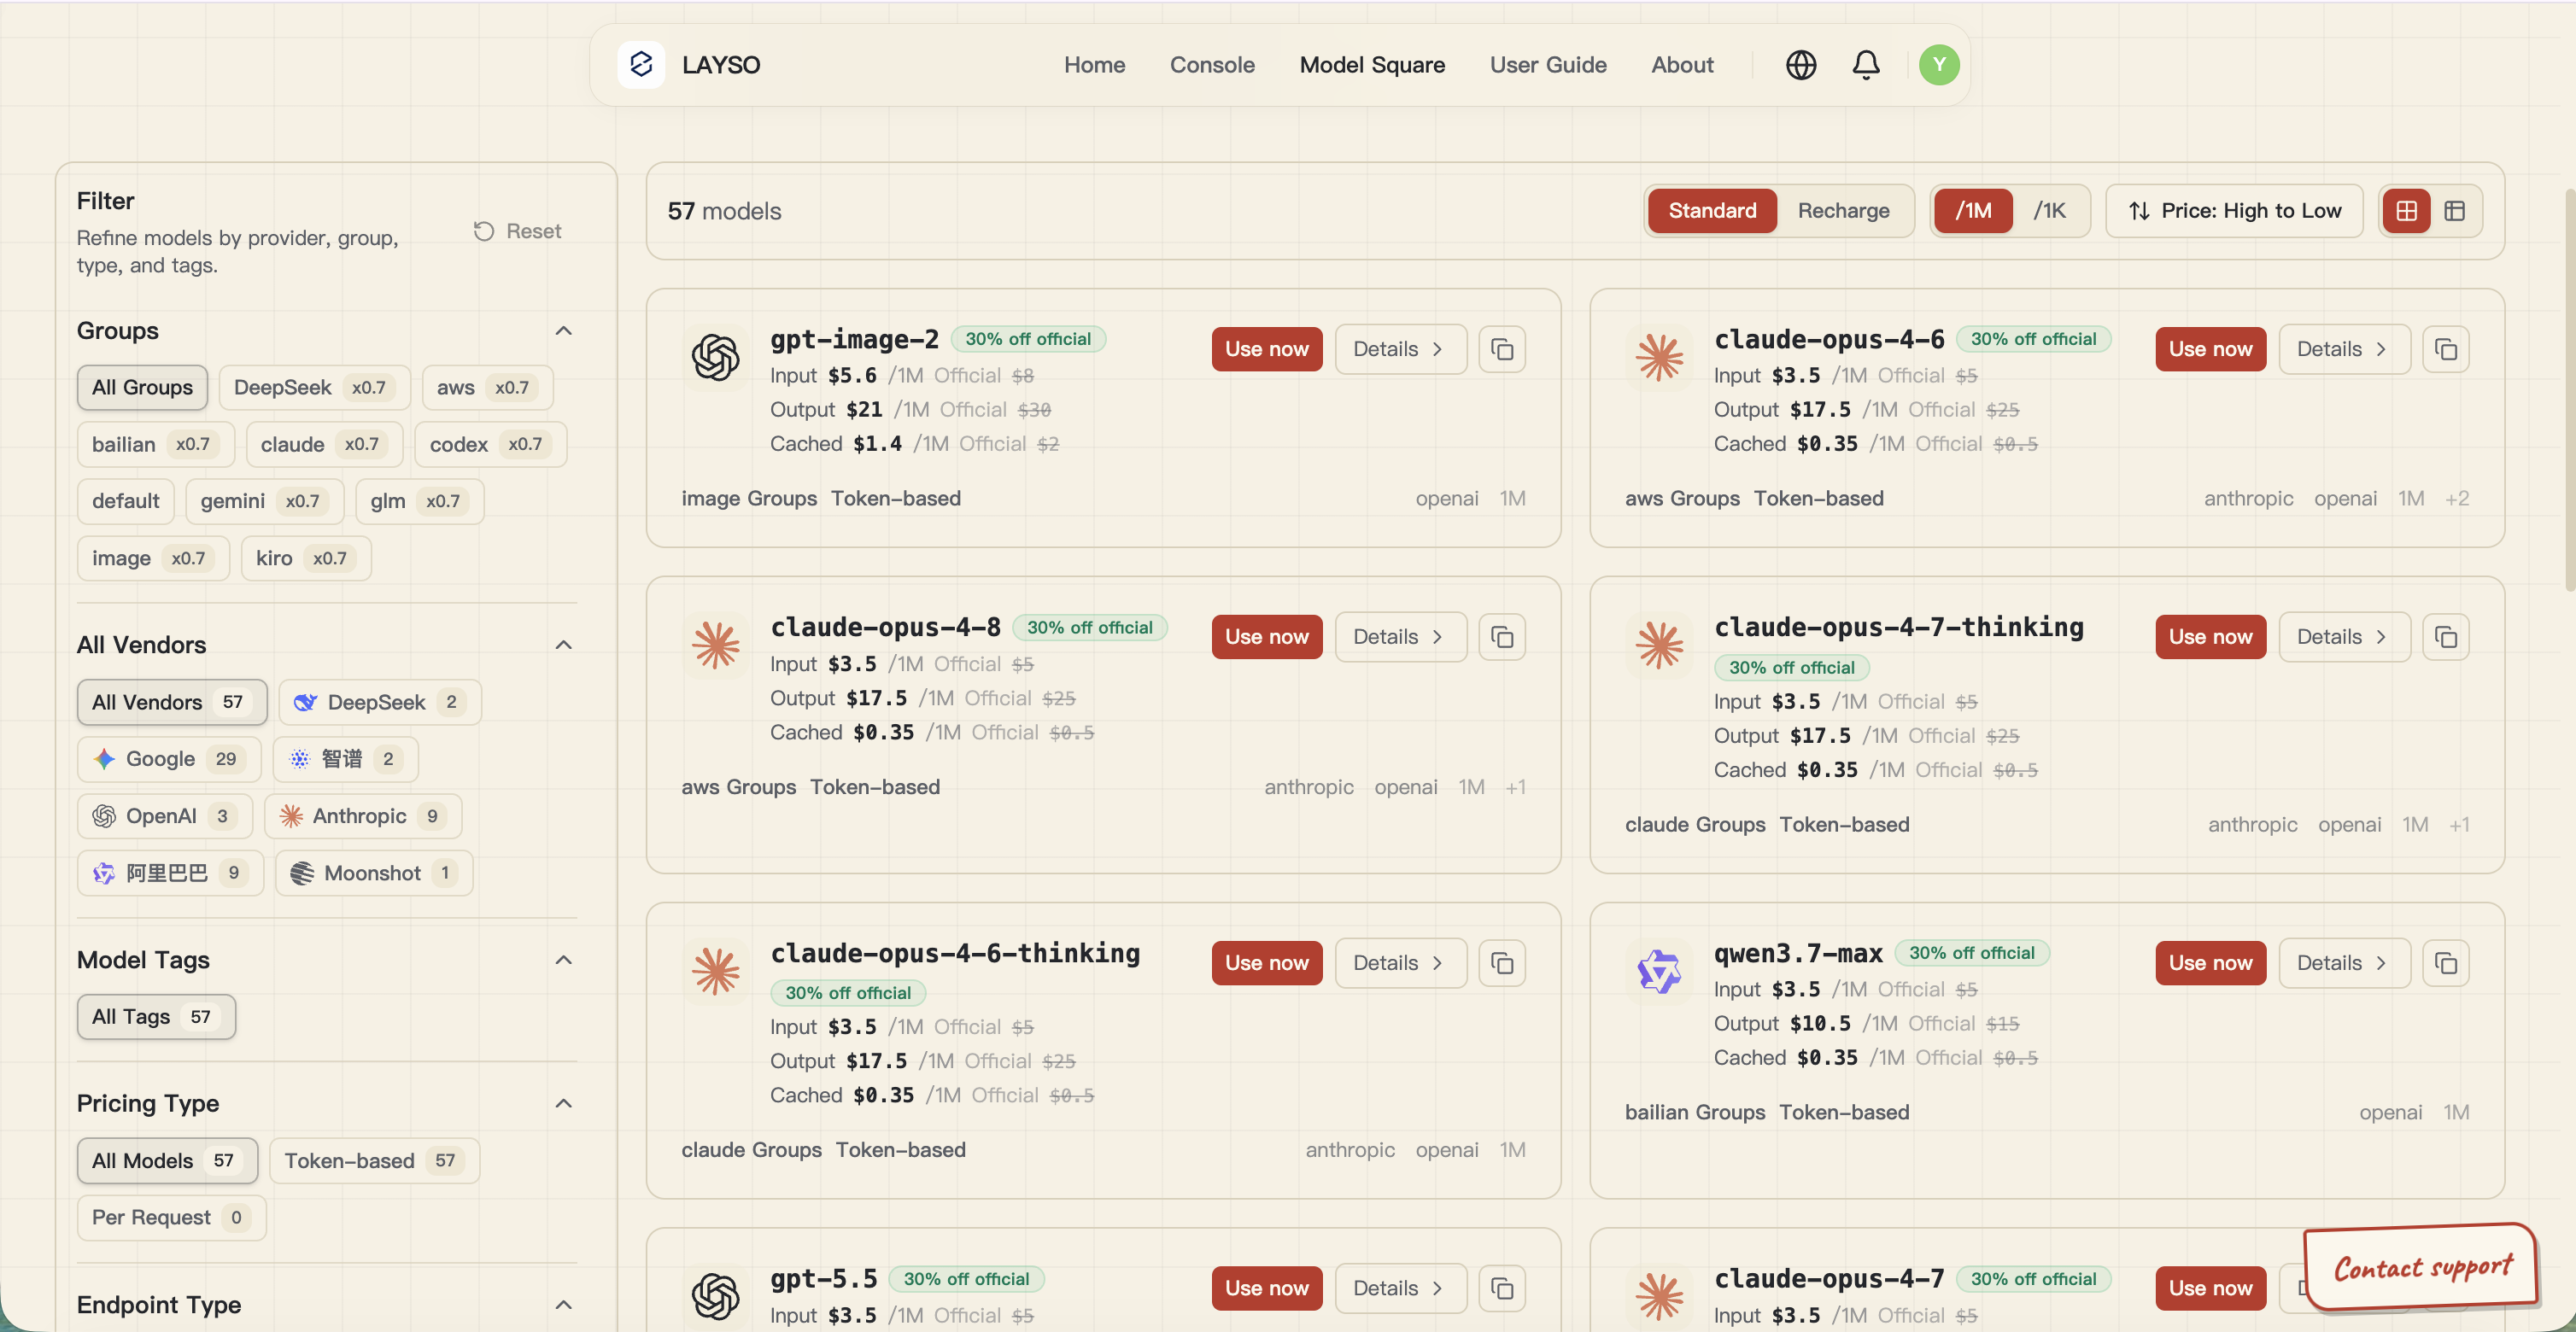Copy the claude-opus-4-7-thinking model name
The width and height of the screenshot is (2576, 1332).
click(x=2446, y=637)
